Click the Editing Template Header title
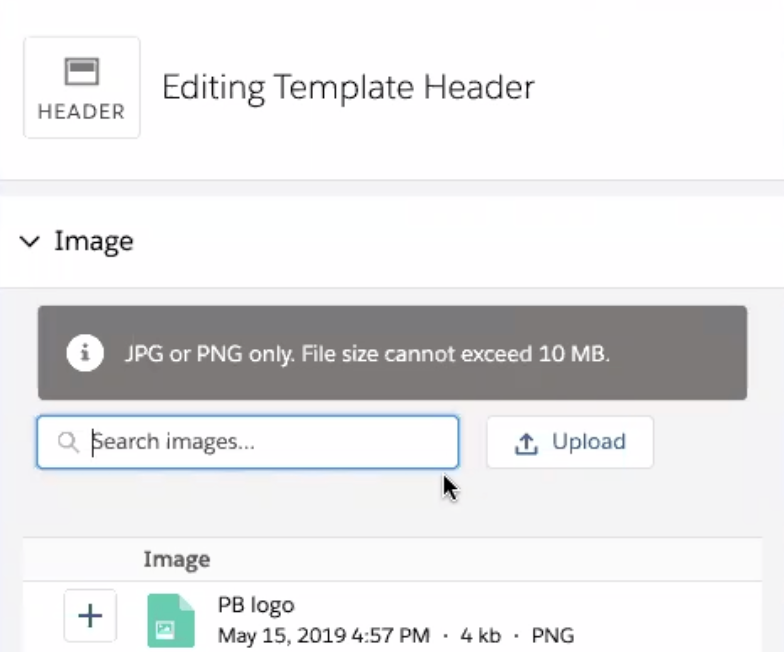Image resolution: width=784 pixels, height=652 pixels. coord(348,88)
